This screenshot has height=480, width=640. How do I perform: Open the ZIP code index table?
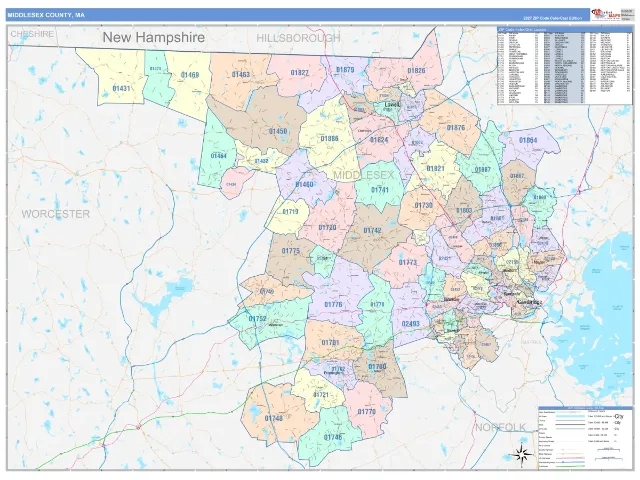coord(564,65)
